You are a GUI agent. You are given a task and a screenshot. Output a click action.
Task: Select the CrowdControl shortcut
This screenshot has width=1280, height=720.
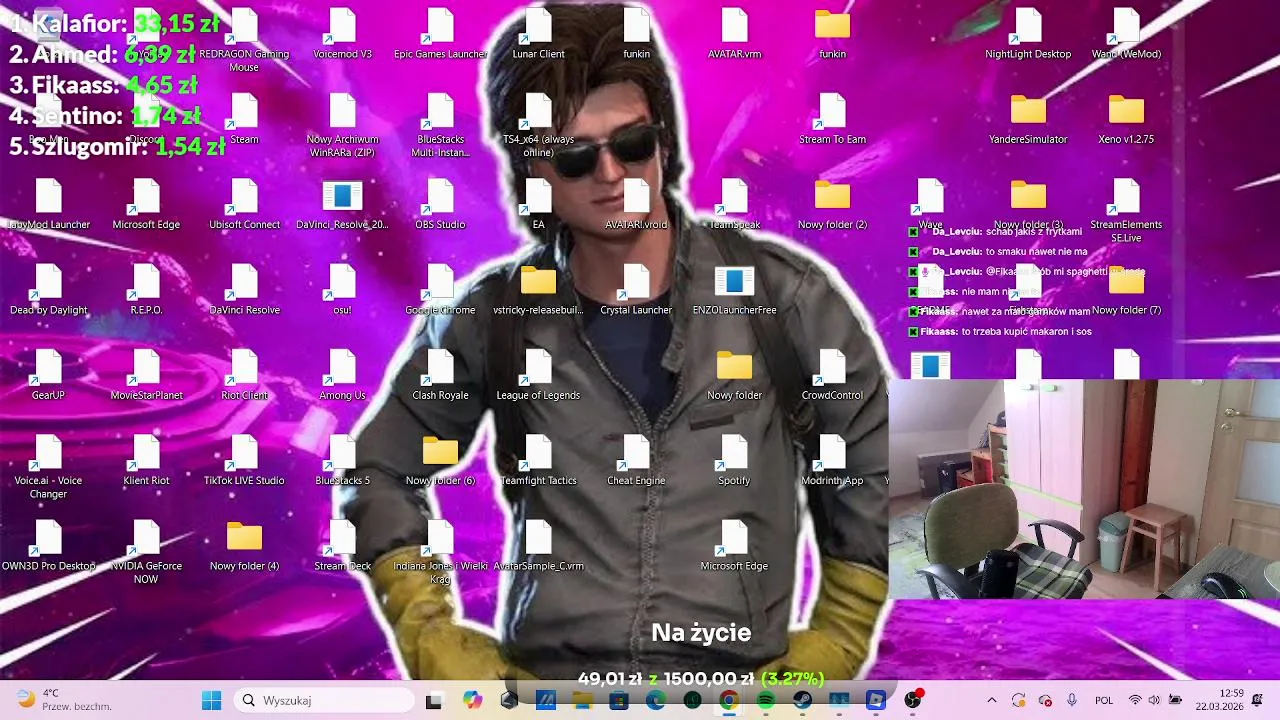[x=832, y=374]
